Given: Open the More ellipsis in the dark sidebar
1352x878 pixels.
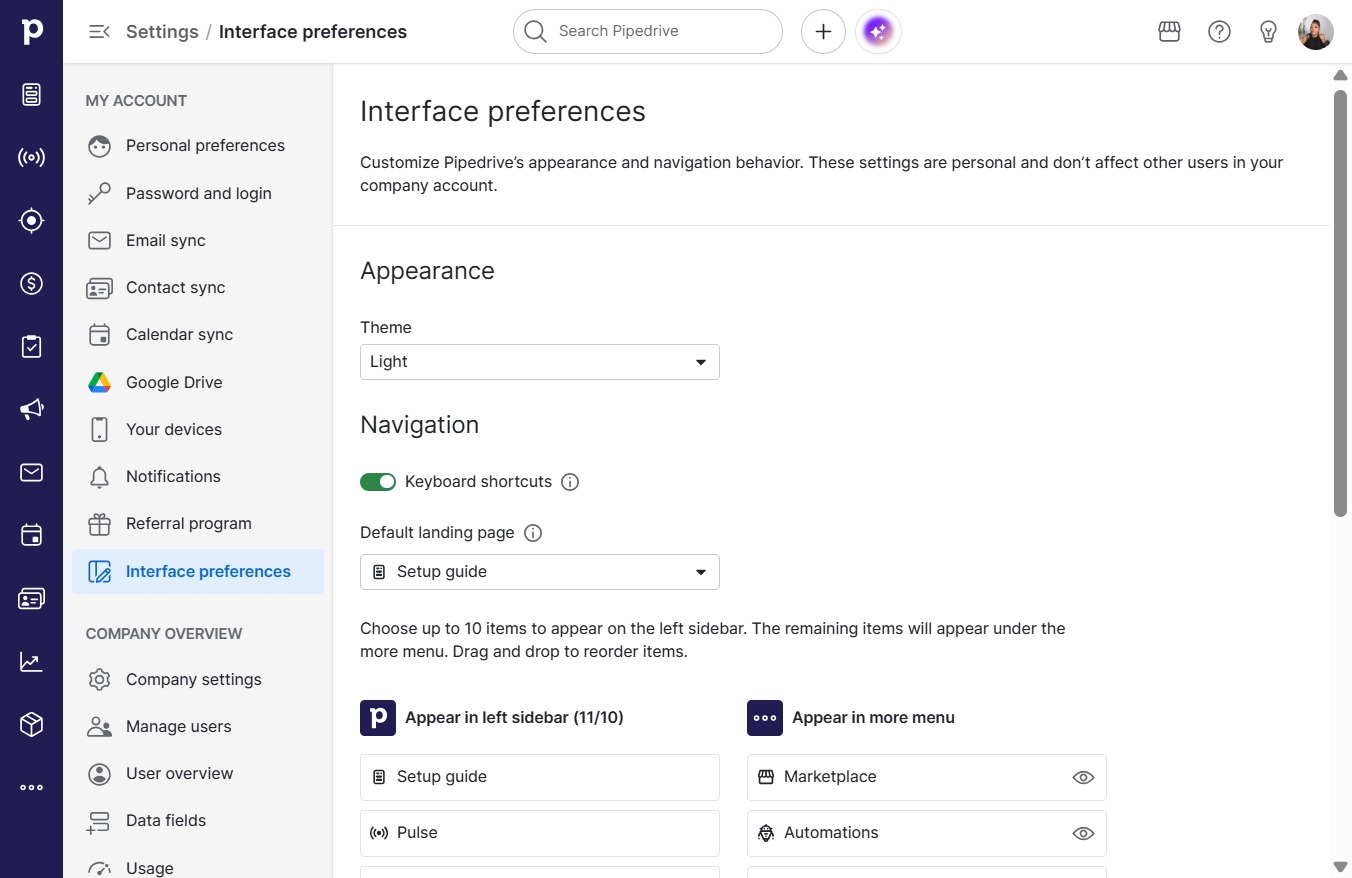Looking at the screenshot, I should [32, 787].
